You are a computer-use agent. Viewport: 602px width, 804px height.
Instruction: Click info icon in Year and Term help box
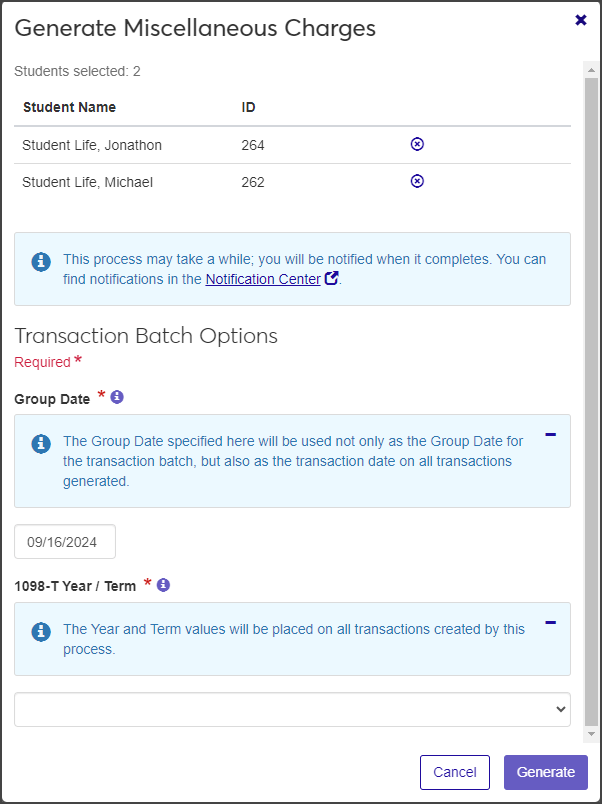coord(41,631)
